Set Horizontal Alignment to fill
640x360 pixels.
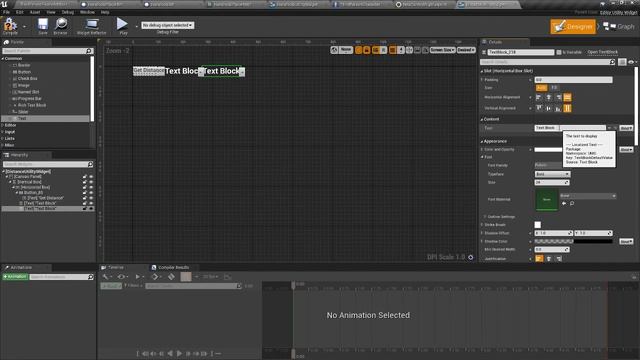click(567, 97)
